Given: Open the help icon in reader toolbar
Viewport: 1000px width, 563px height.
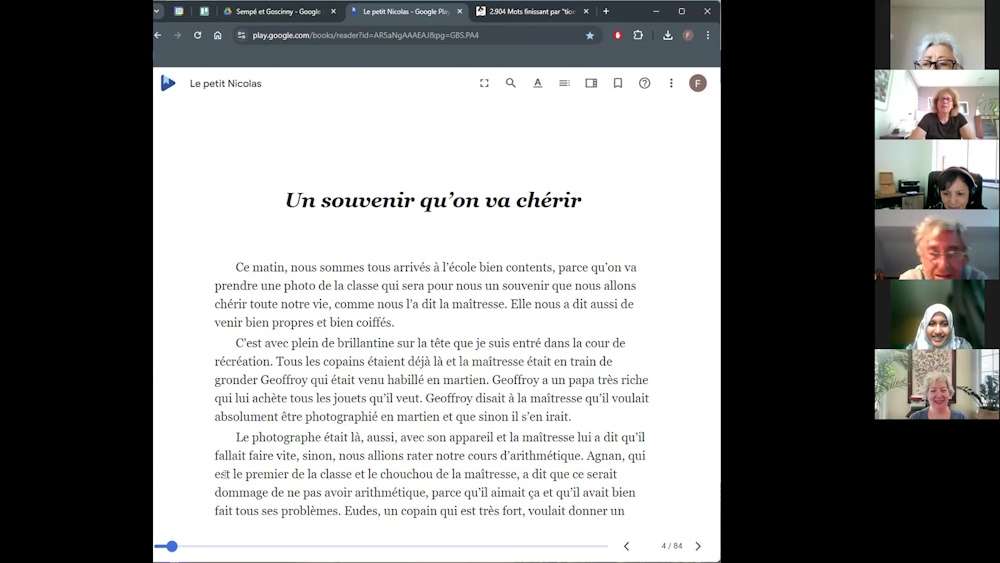Looking at the screenshot, I should [x=645, y=83].
